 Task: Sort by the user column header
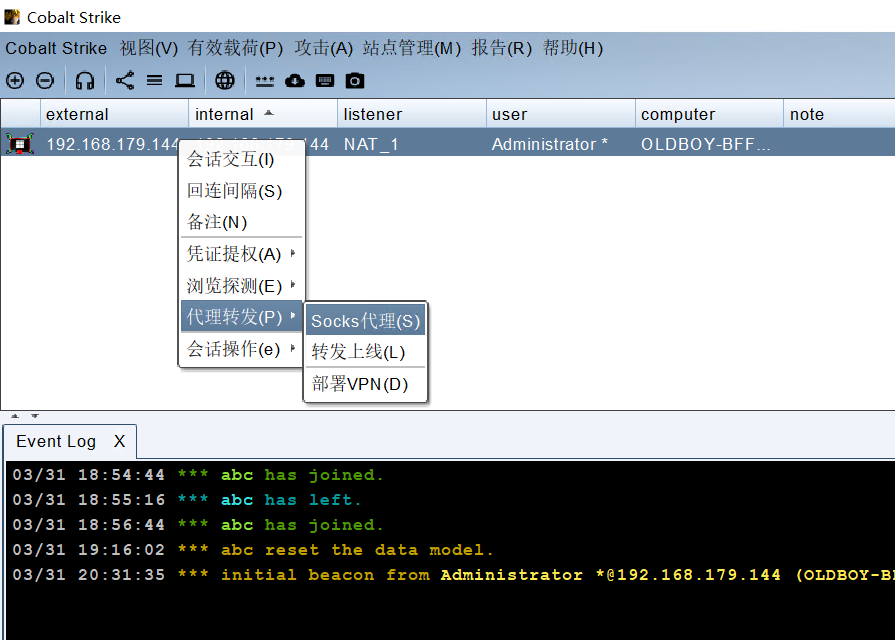click(x=561, y=114)
